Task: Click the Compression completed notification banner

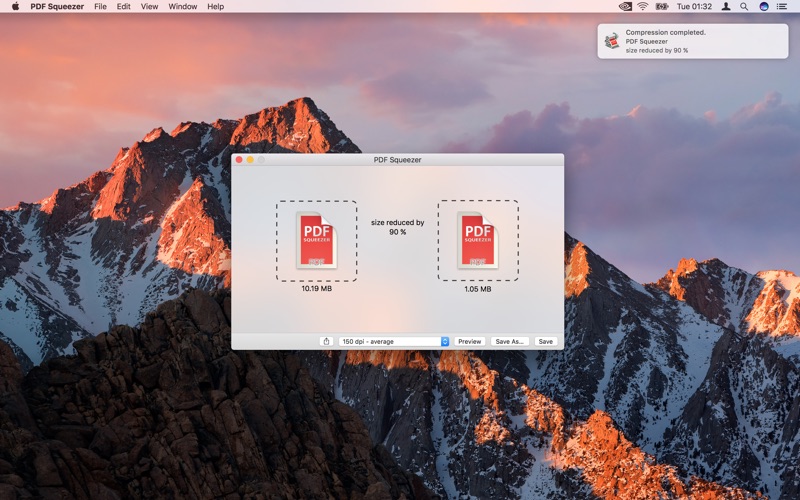Action: (693, 41)
